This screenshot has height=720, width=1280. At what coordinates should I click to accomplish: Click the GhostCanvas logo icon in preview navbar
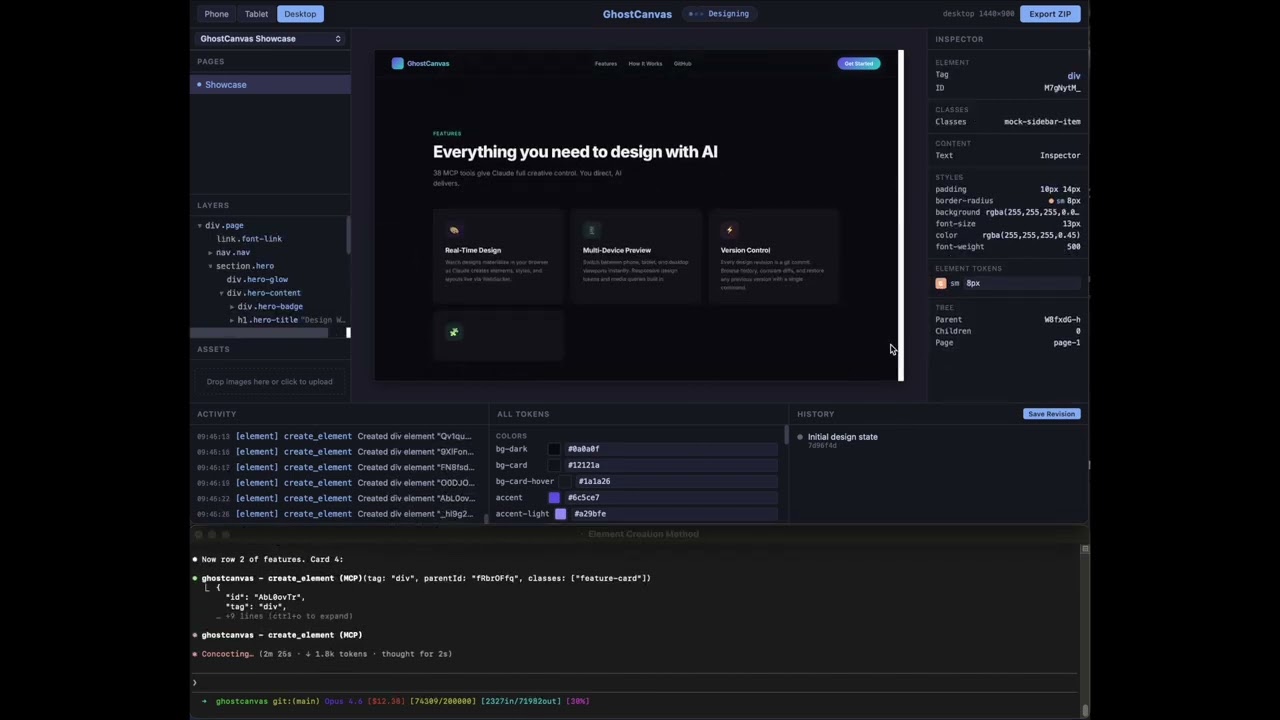pyautogui.click(x=398, y=63)
